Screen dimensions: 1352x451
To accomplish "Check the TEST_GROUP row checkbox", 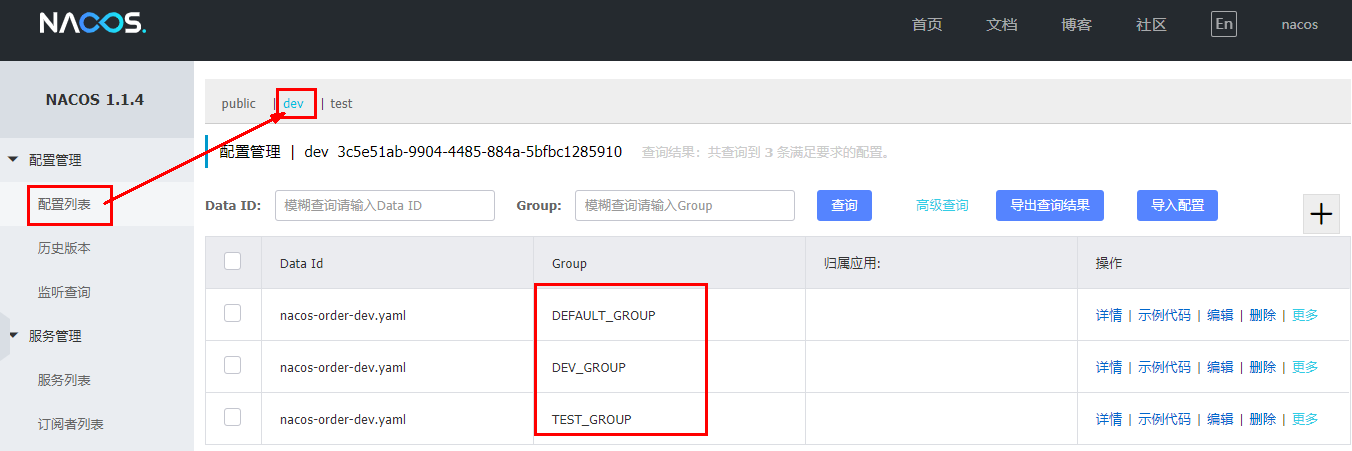I will tap(233, 417).
